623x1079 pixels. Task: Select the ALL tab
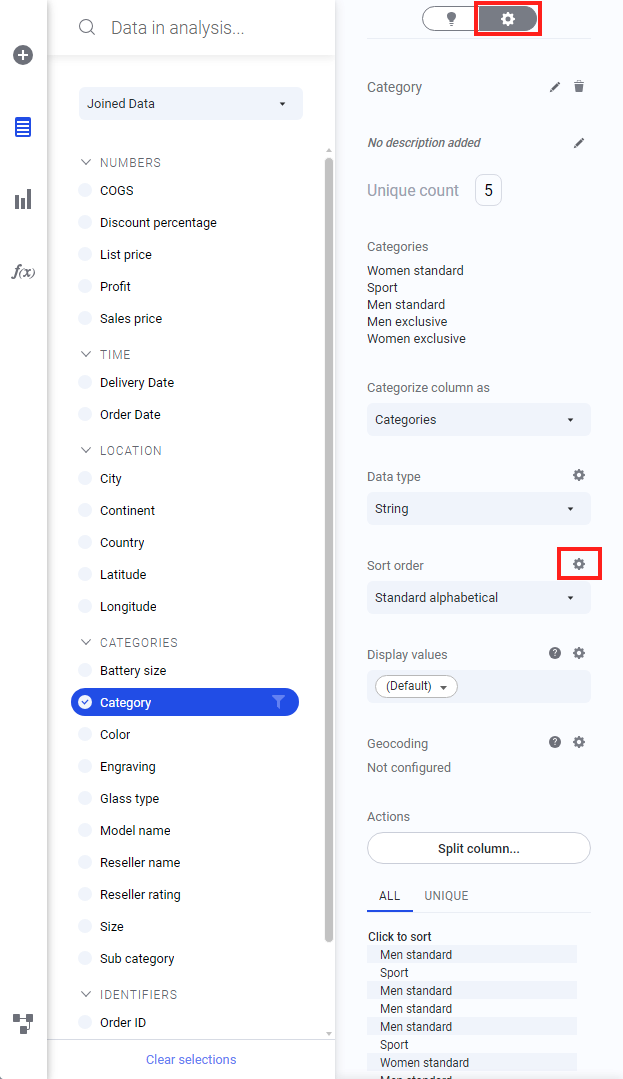[x=389, y=896]
